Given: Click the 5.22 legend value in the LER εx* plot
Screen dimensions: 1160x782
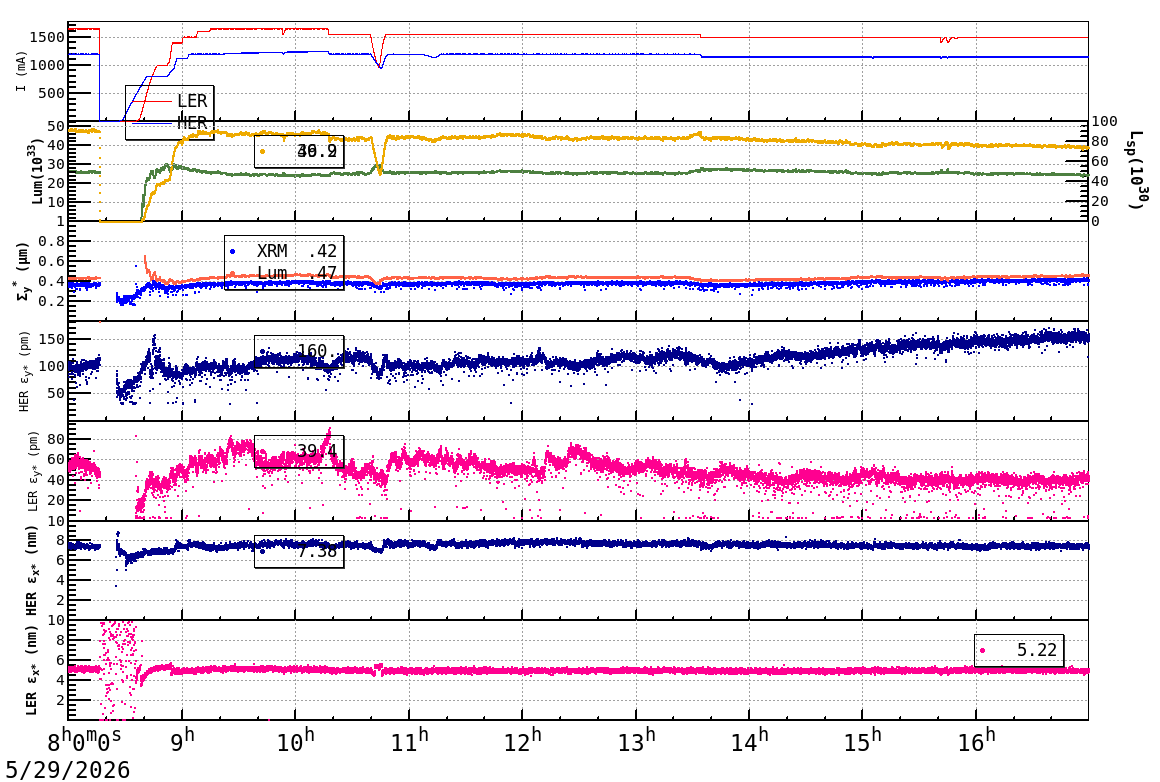Looking at the screenshot, I should click(x=1037, y=650).
